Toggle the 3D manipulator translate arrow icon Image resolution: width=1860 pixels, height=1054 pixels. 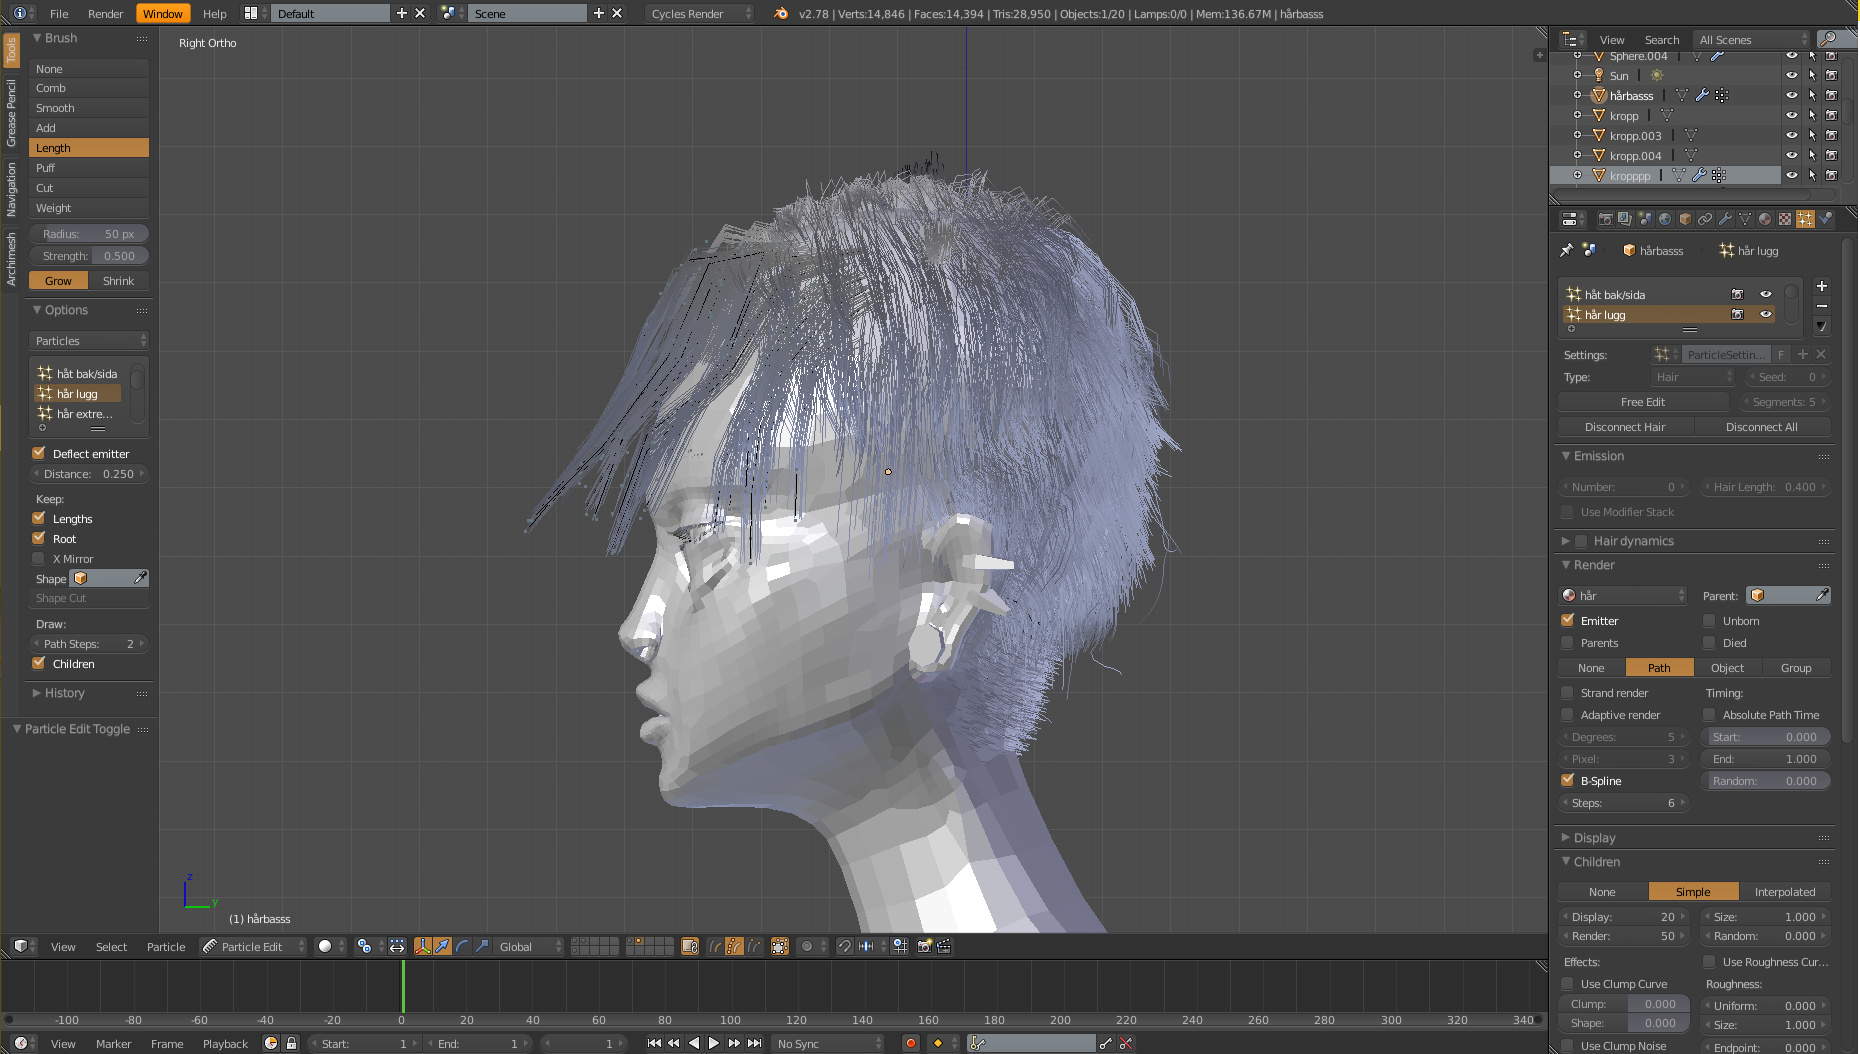point(442,946)
